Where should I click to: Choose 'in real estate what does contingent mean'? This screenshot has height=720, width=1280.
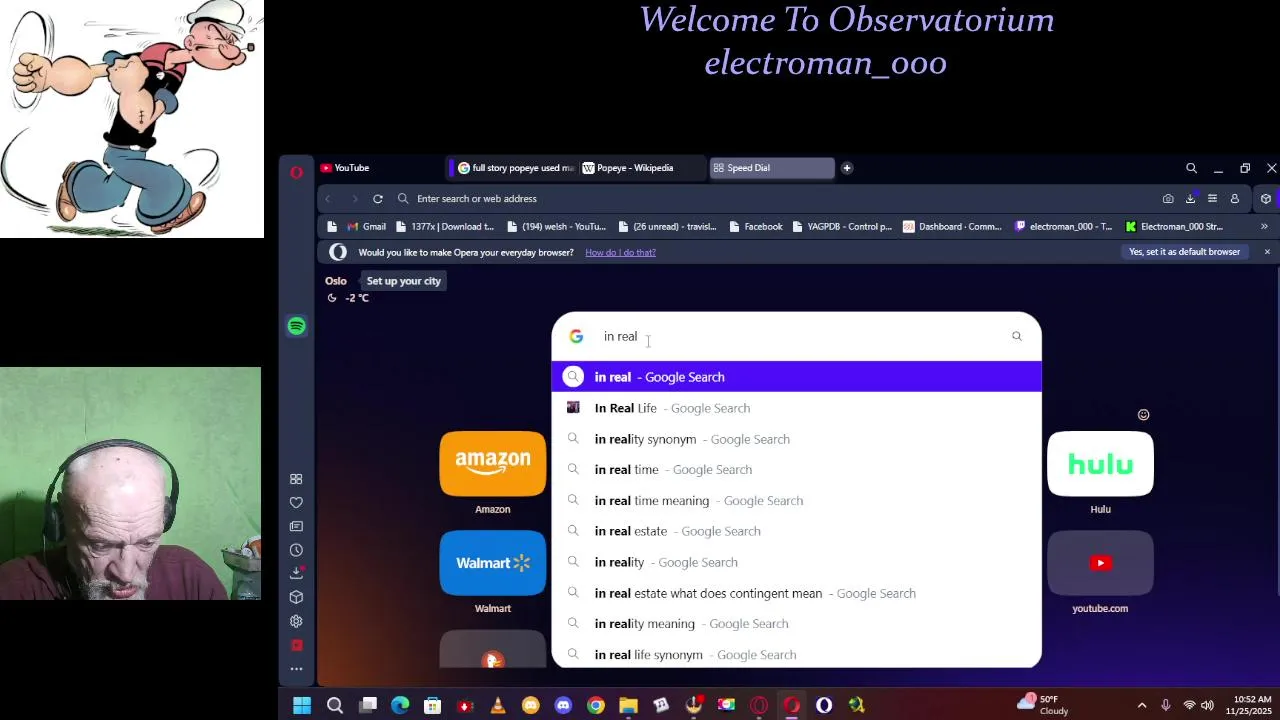(x=796, y=593)
